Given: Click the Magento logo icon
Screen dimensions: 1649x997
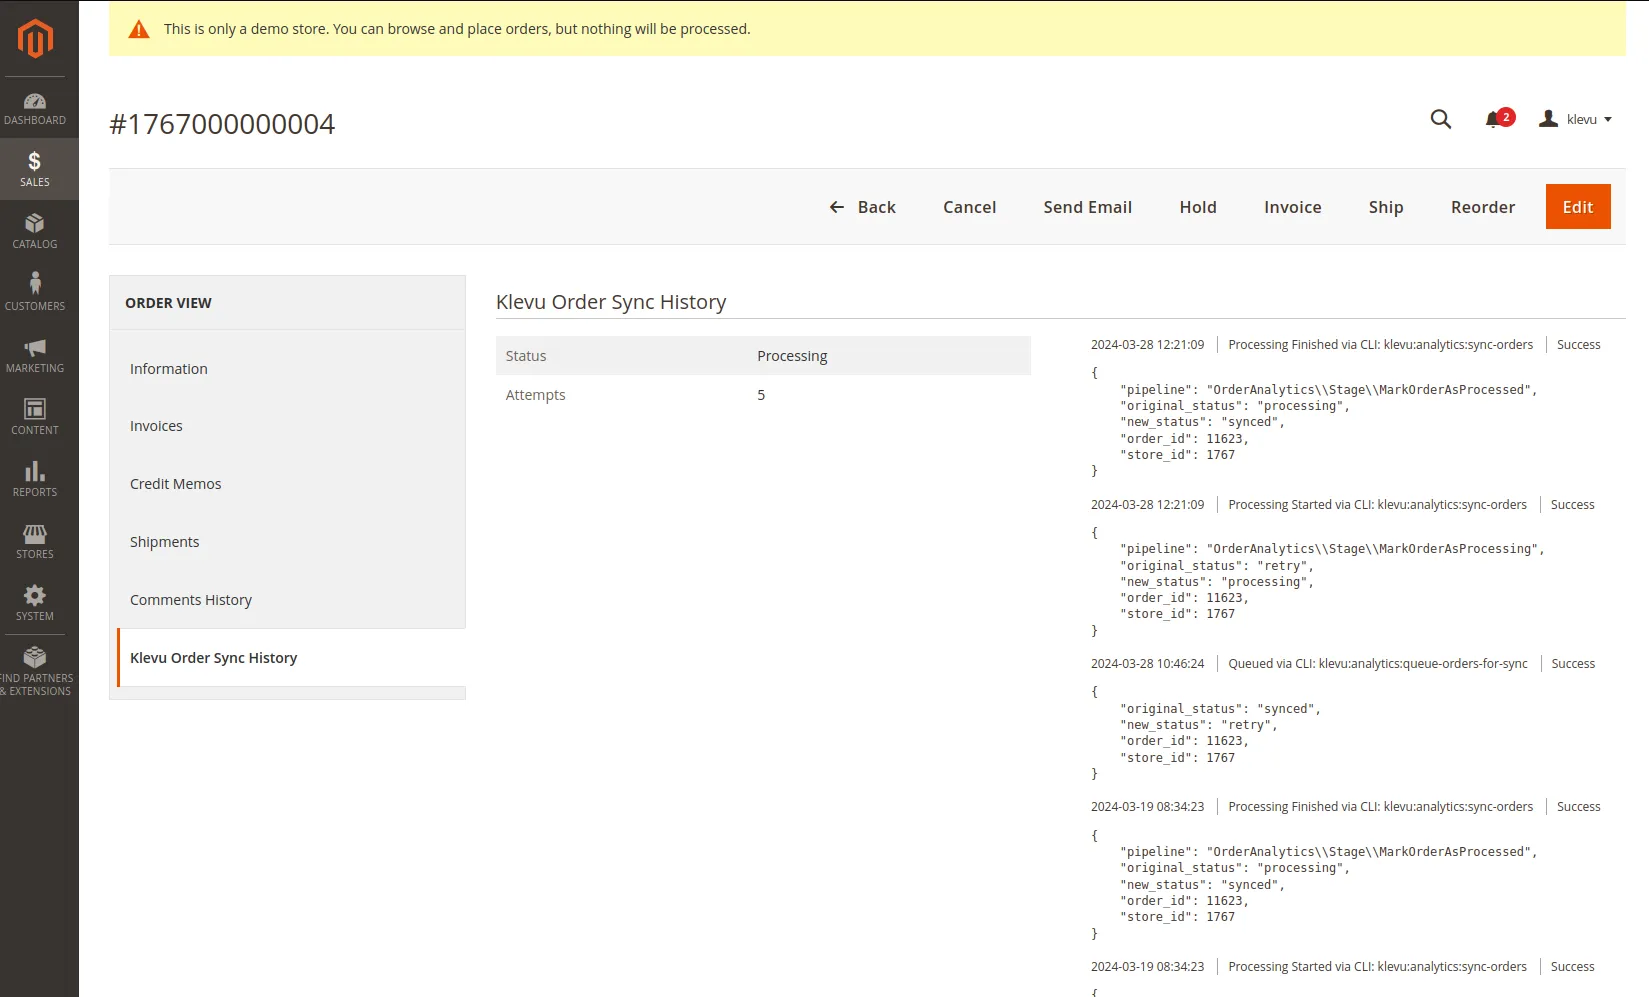Looking at the screenshot, I should 35,38.
